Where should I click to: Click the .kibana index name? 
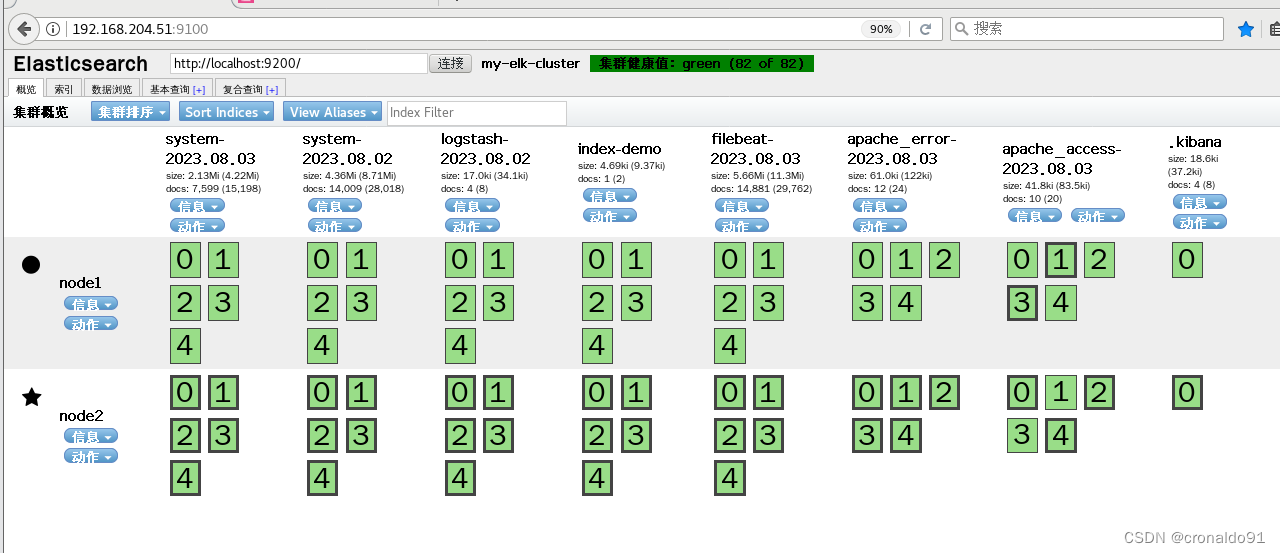(1195, 142)
